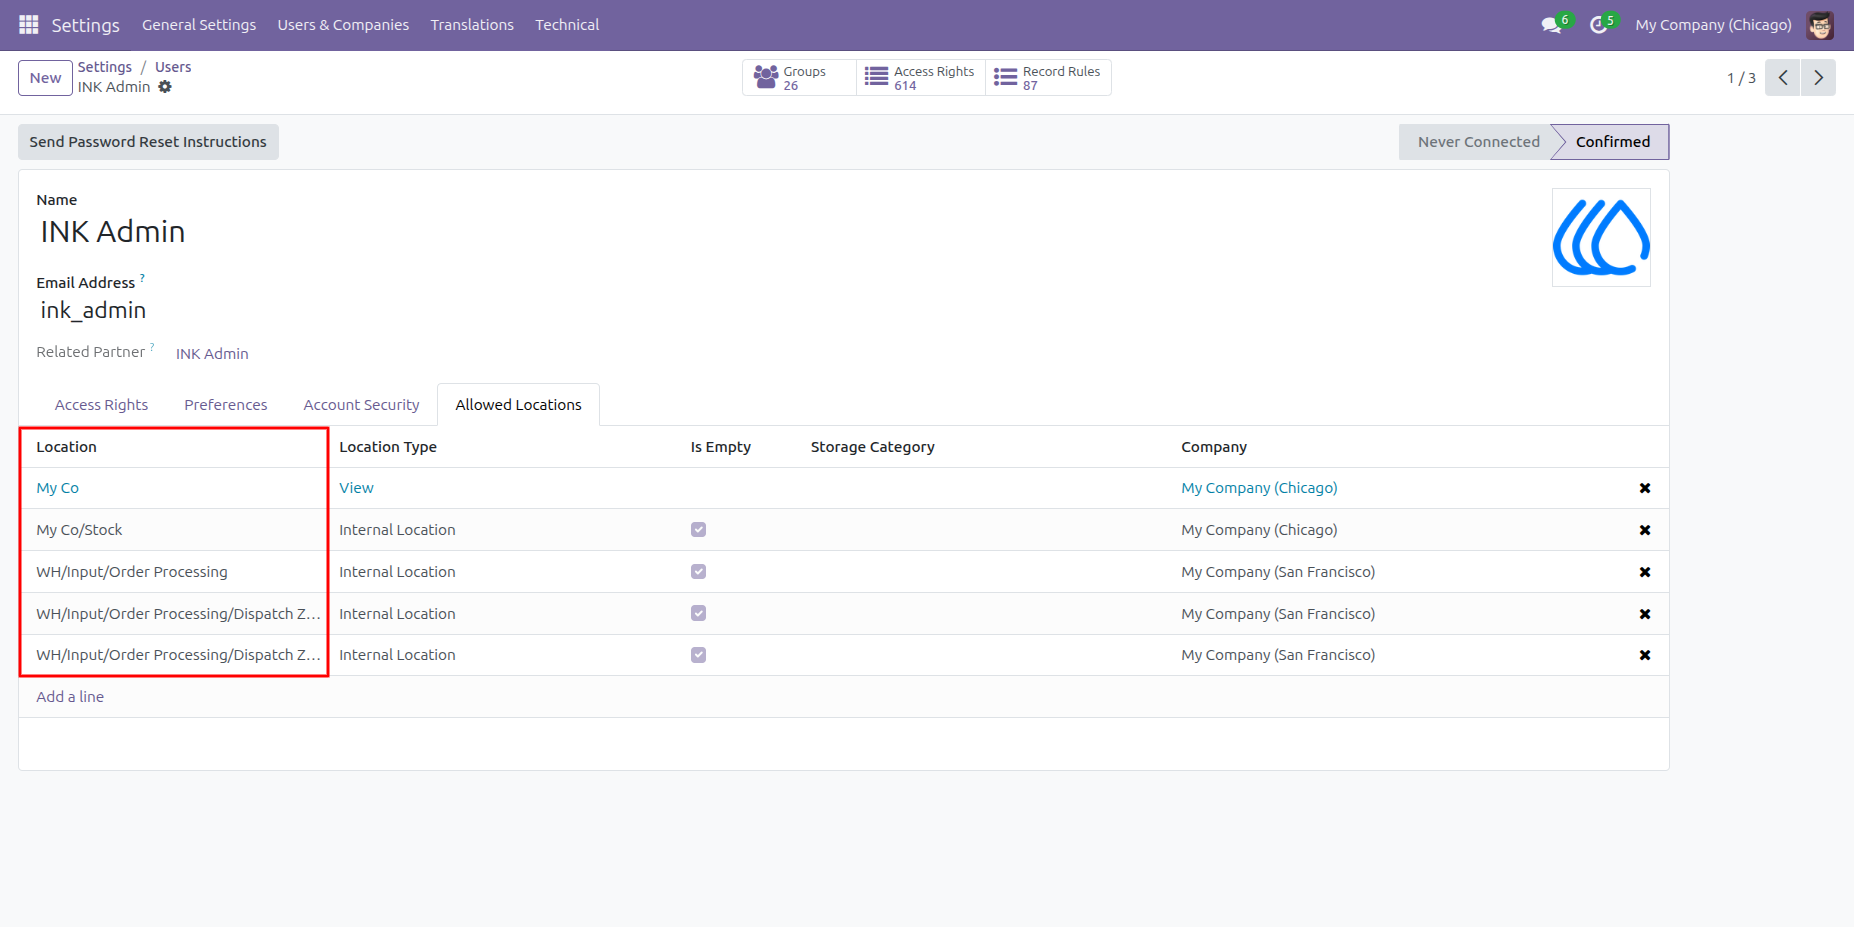Click the Confirmed status stage

1612,142
